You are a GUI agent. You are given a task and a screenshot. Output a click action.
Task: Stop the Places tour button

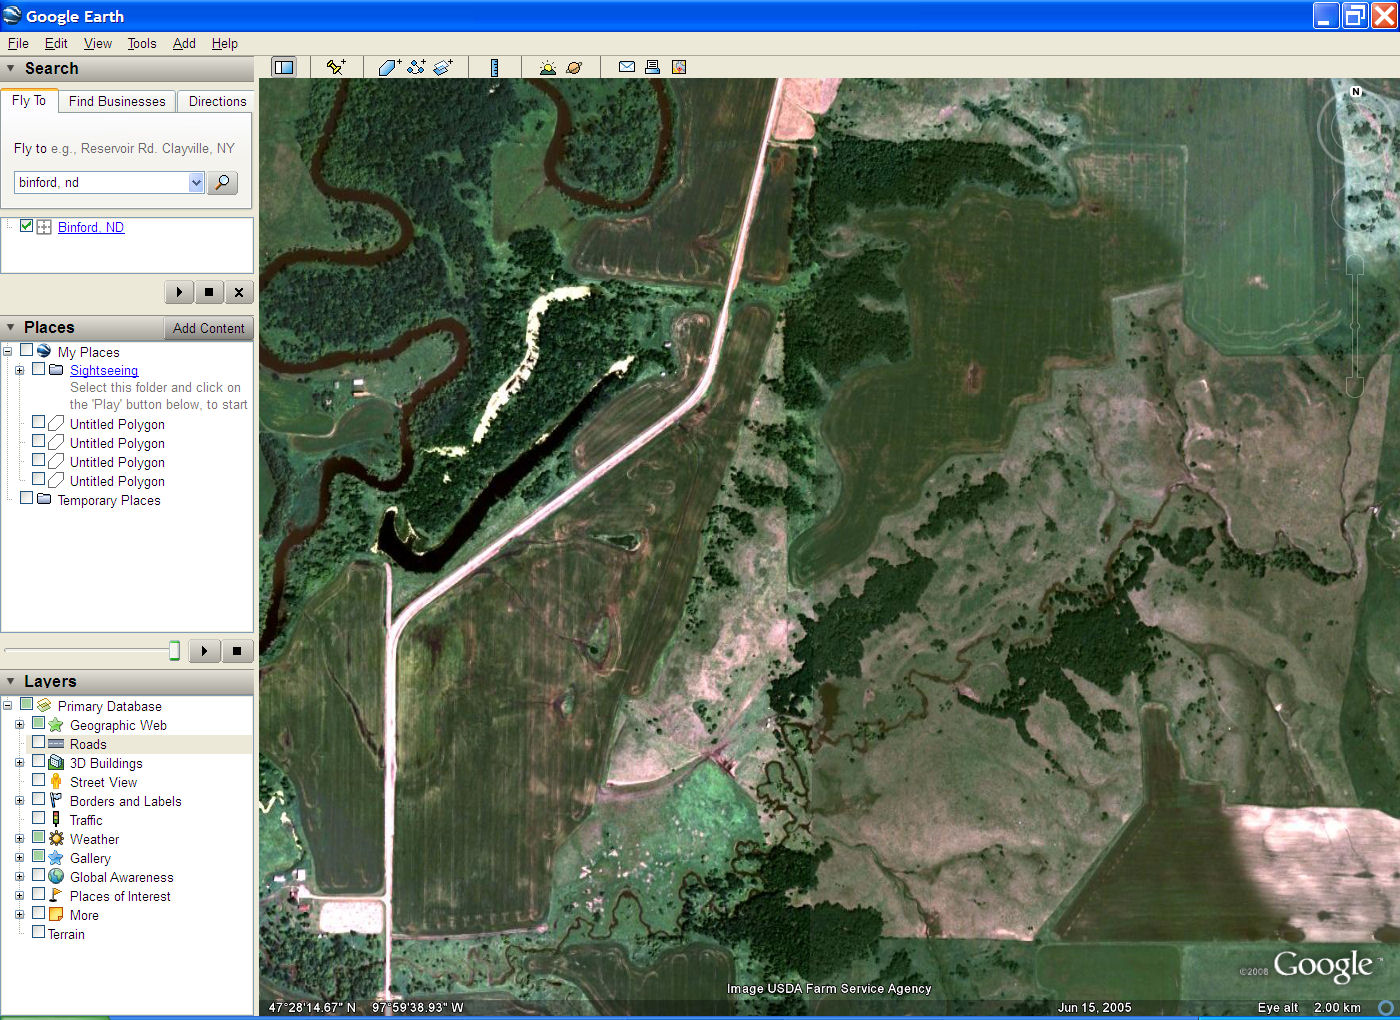(x=237, y=651)
